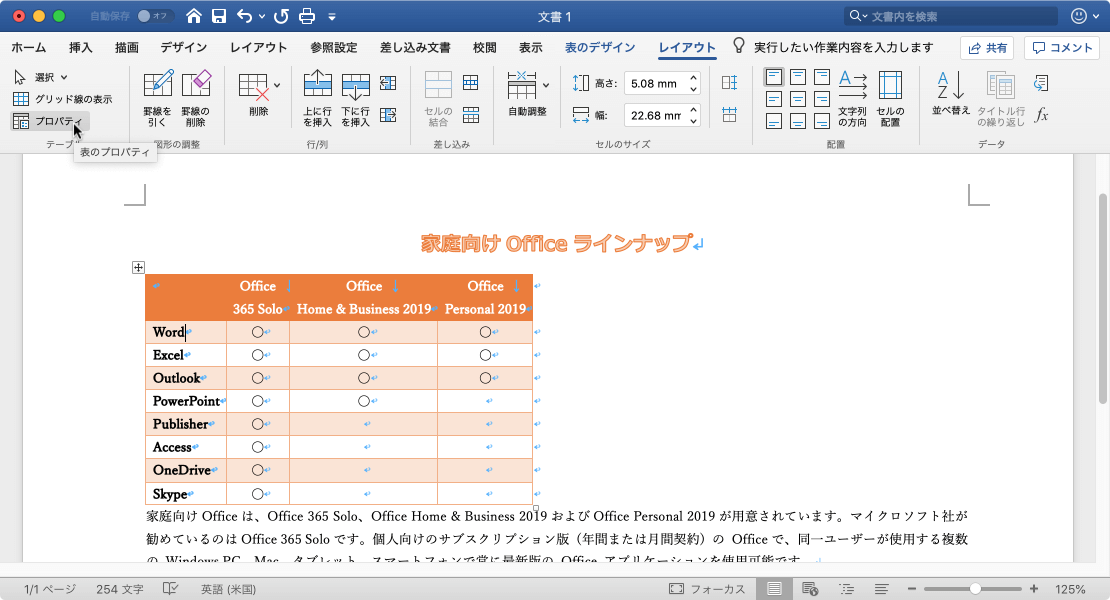
Task: Click the Share (共有) button
Action: tap(987, 47)
